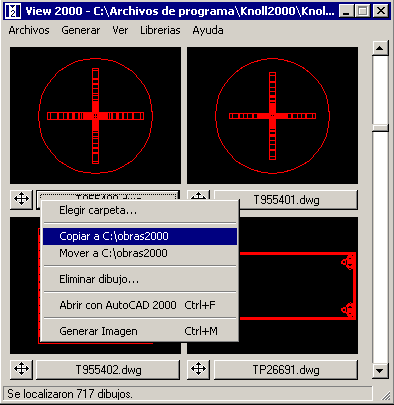Click the scrollbar down arrow
Image resolution: width=394 pixels, height=405 pixels.
pyautogui.click(x=380, y=370)
